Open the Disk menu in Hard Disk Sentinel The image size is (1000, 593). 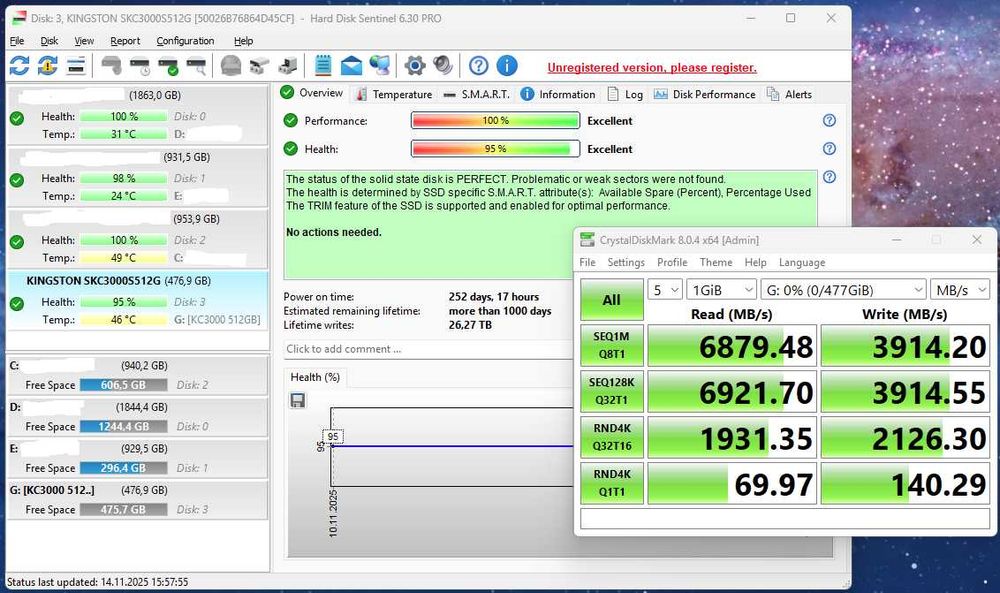click(49, 41)
